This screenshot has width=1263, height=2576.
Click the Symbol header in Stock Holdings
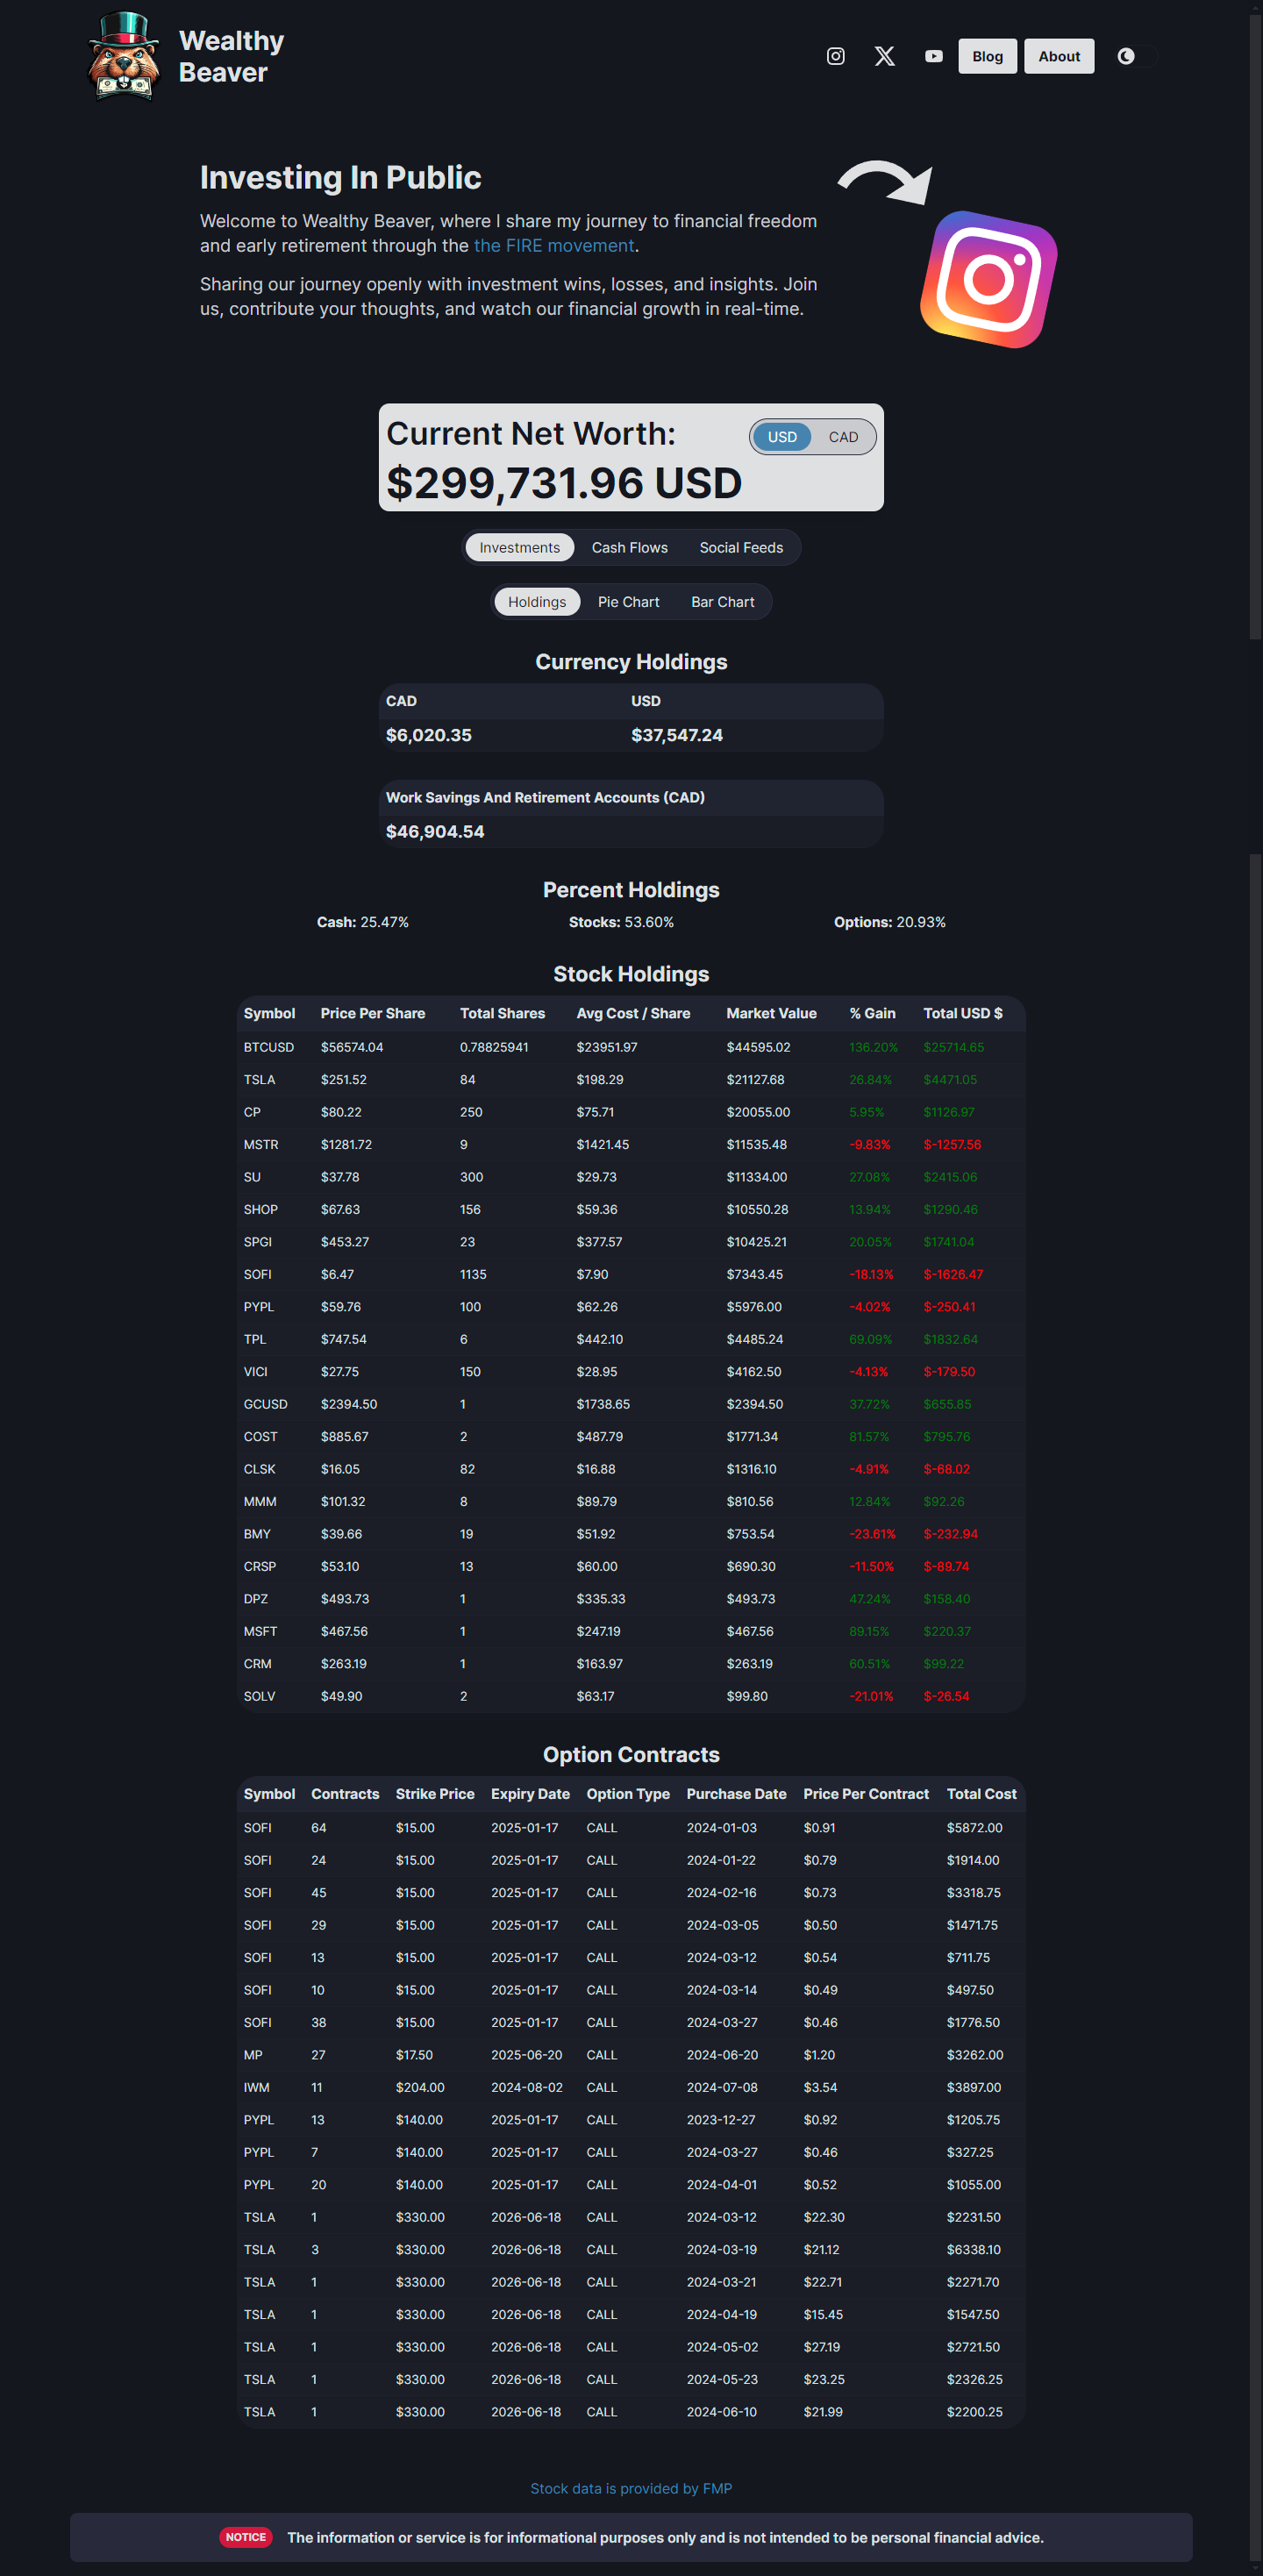(x=269, y=1013)
